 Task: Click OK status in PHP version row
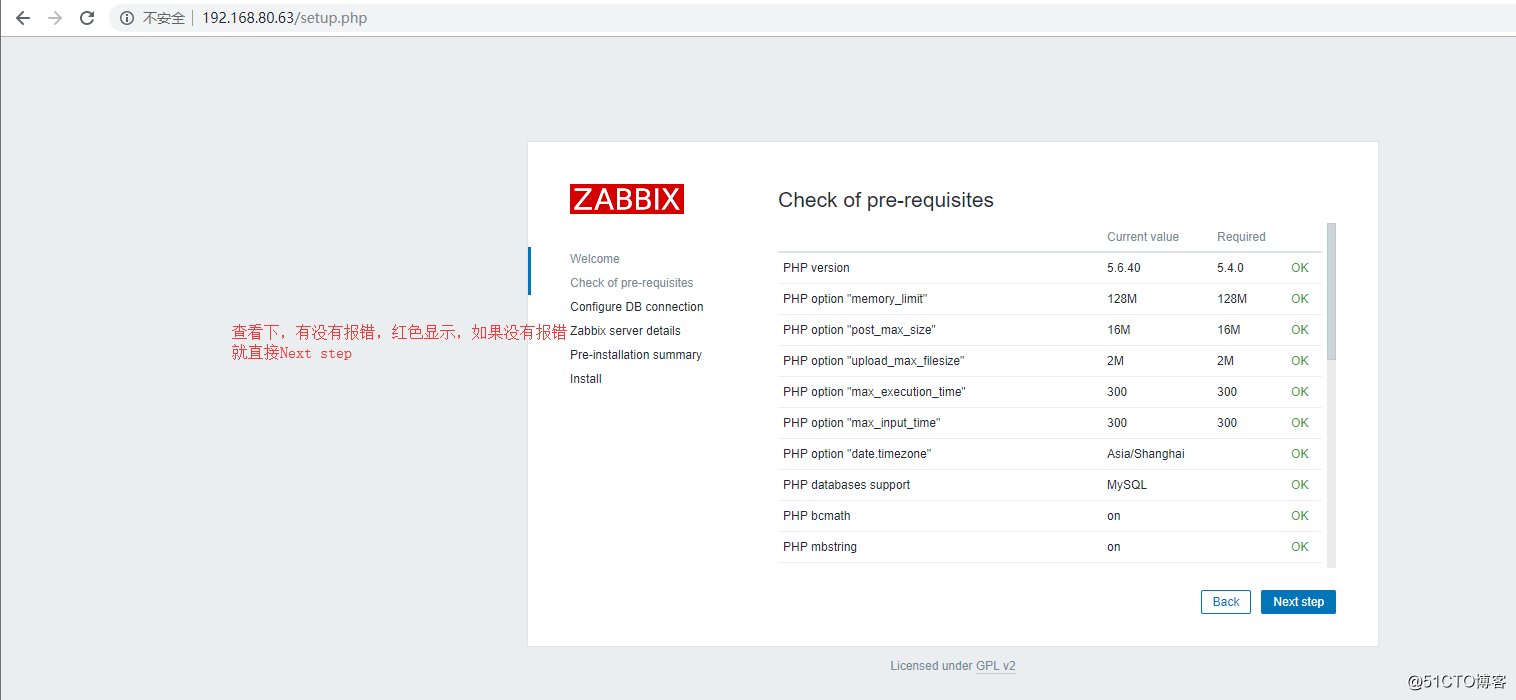(1299, 268)
